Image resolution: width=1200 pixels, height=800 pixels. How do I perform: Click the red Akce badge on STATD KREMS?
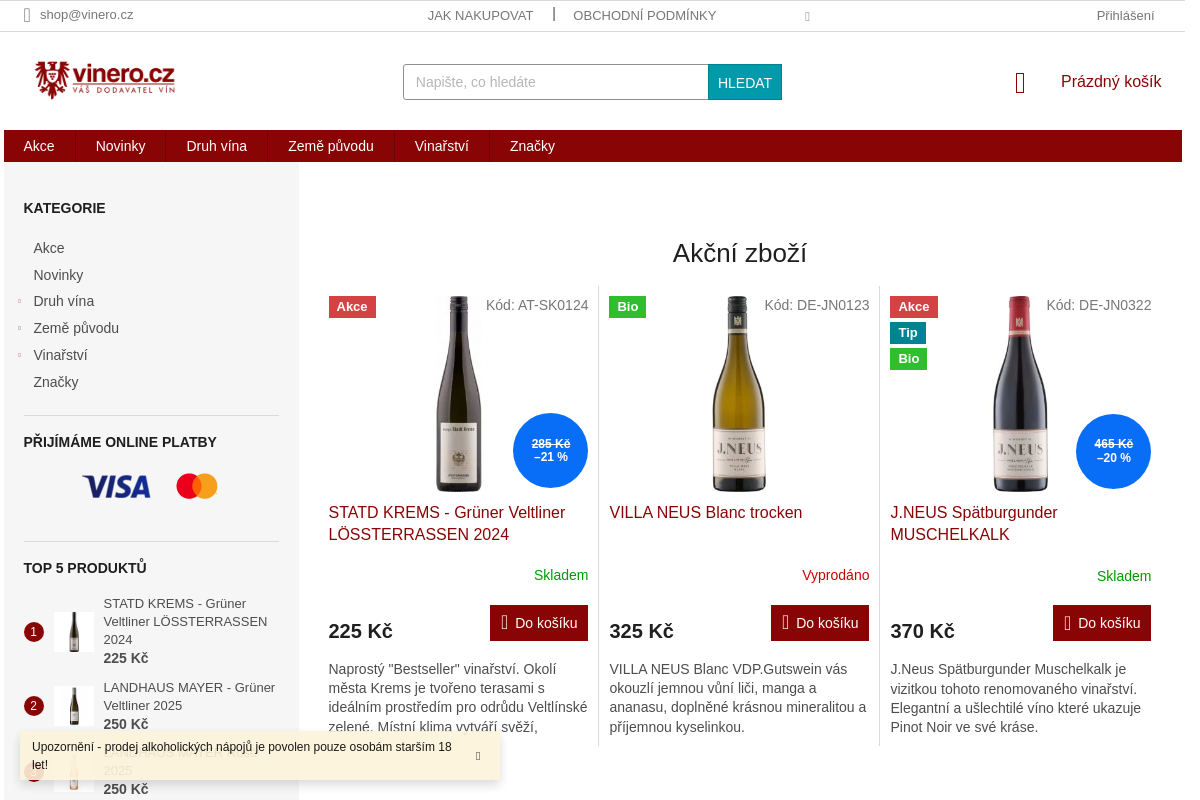point(352,306)
